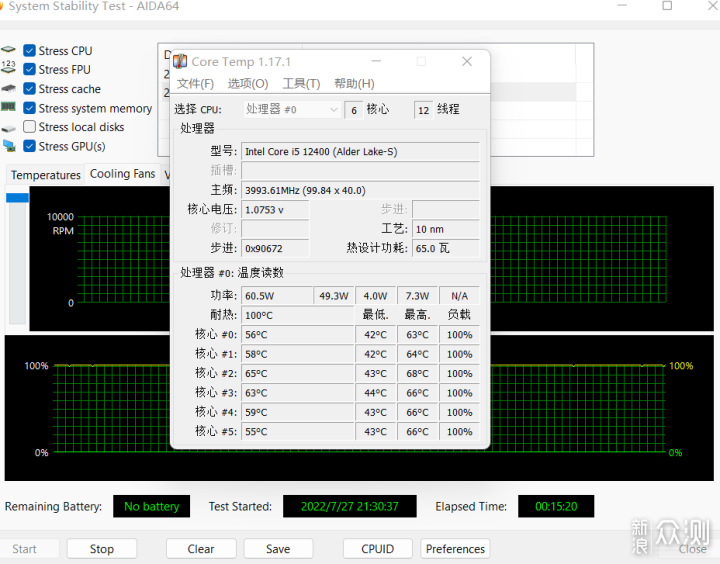Screen dimensions: 720x564
Task: Click the disabled Start button
Action: (24, 549)
